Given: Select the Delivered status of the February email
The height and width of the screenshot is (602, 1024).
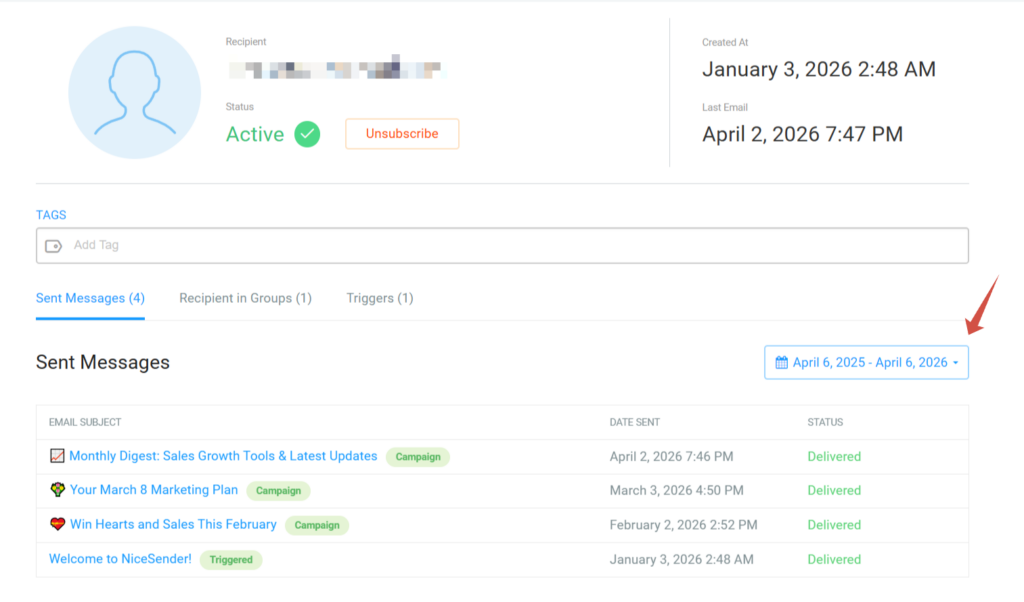Looking at the screenshot, I should click(834, 524).
